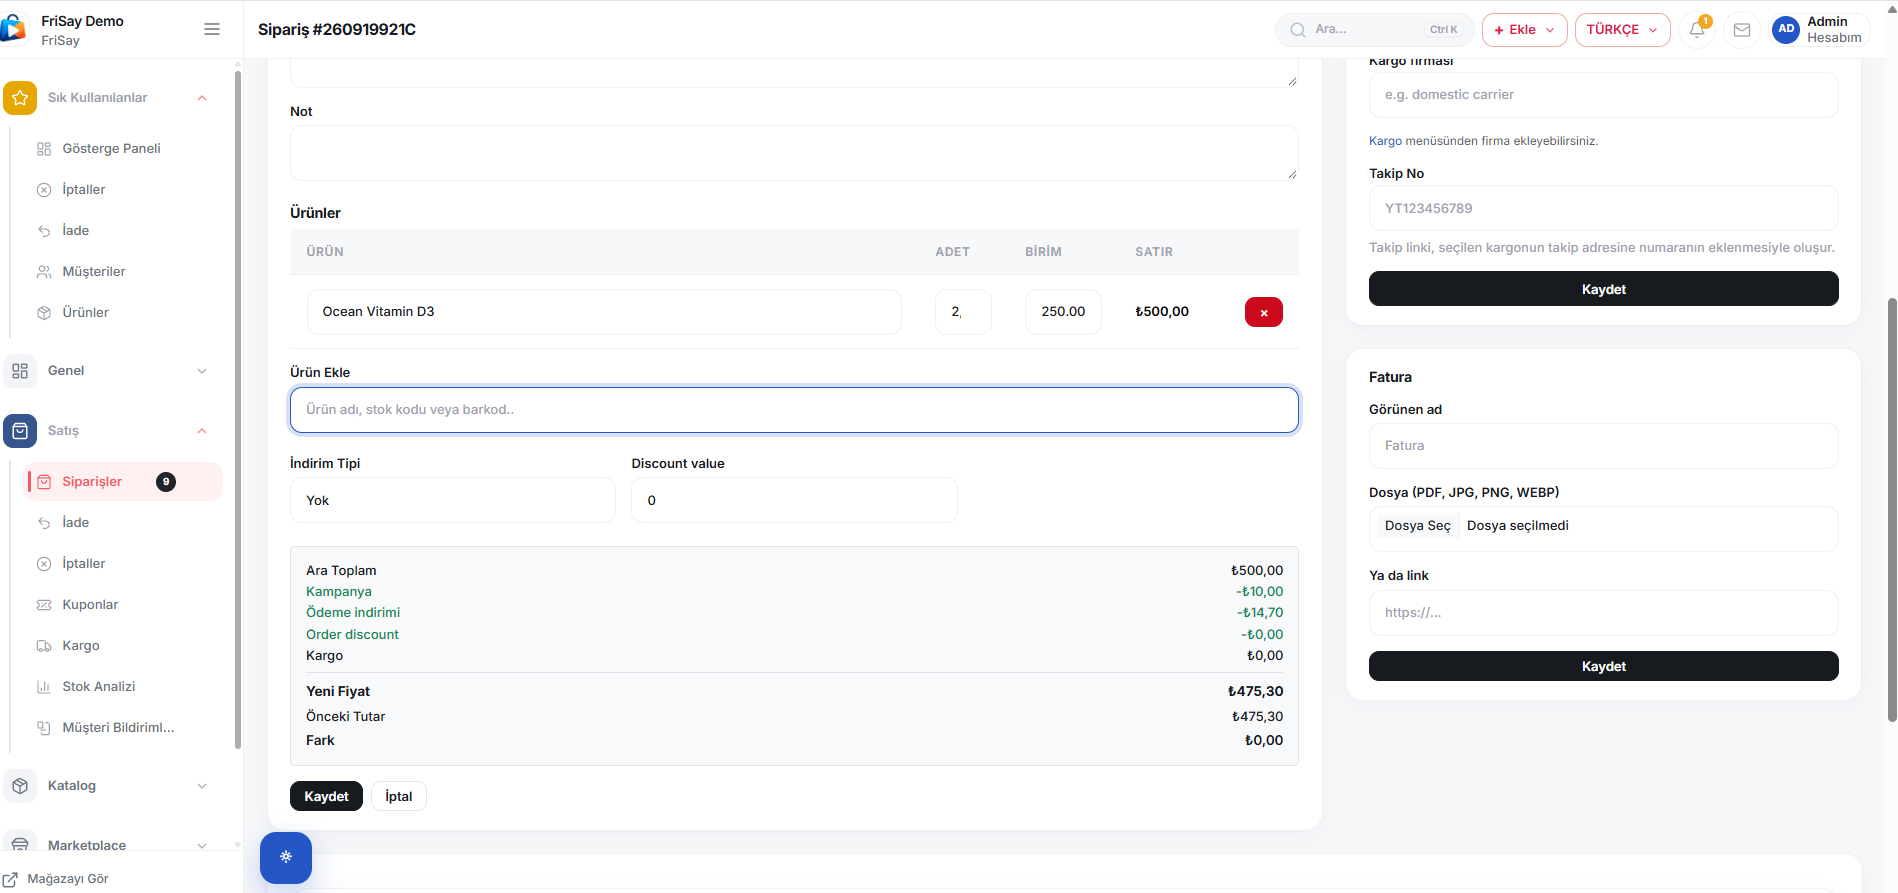Image resolution: width=1898 pixels, height=893 pixels.
Task: Click the Ocean Vitamin D3 quantity field
Action: point(963,312)
